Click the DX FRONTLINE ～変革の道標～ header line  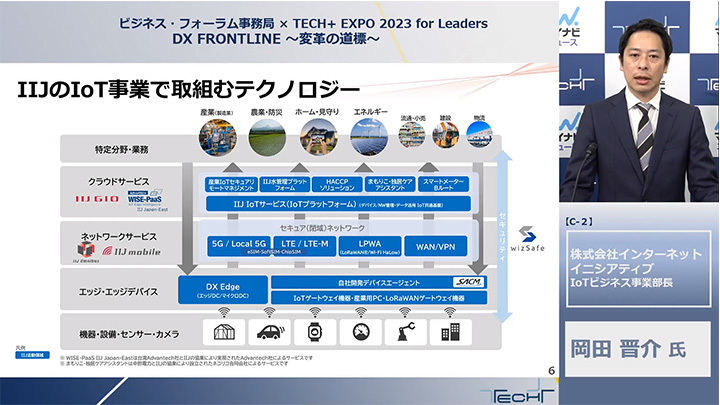(276, 39)
